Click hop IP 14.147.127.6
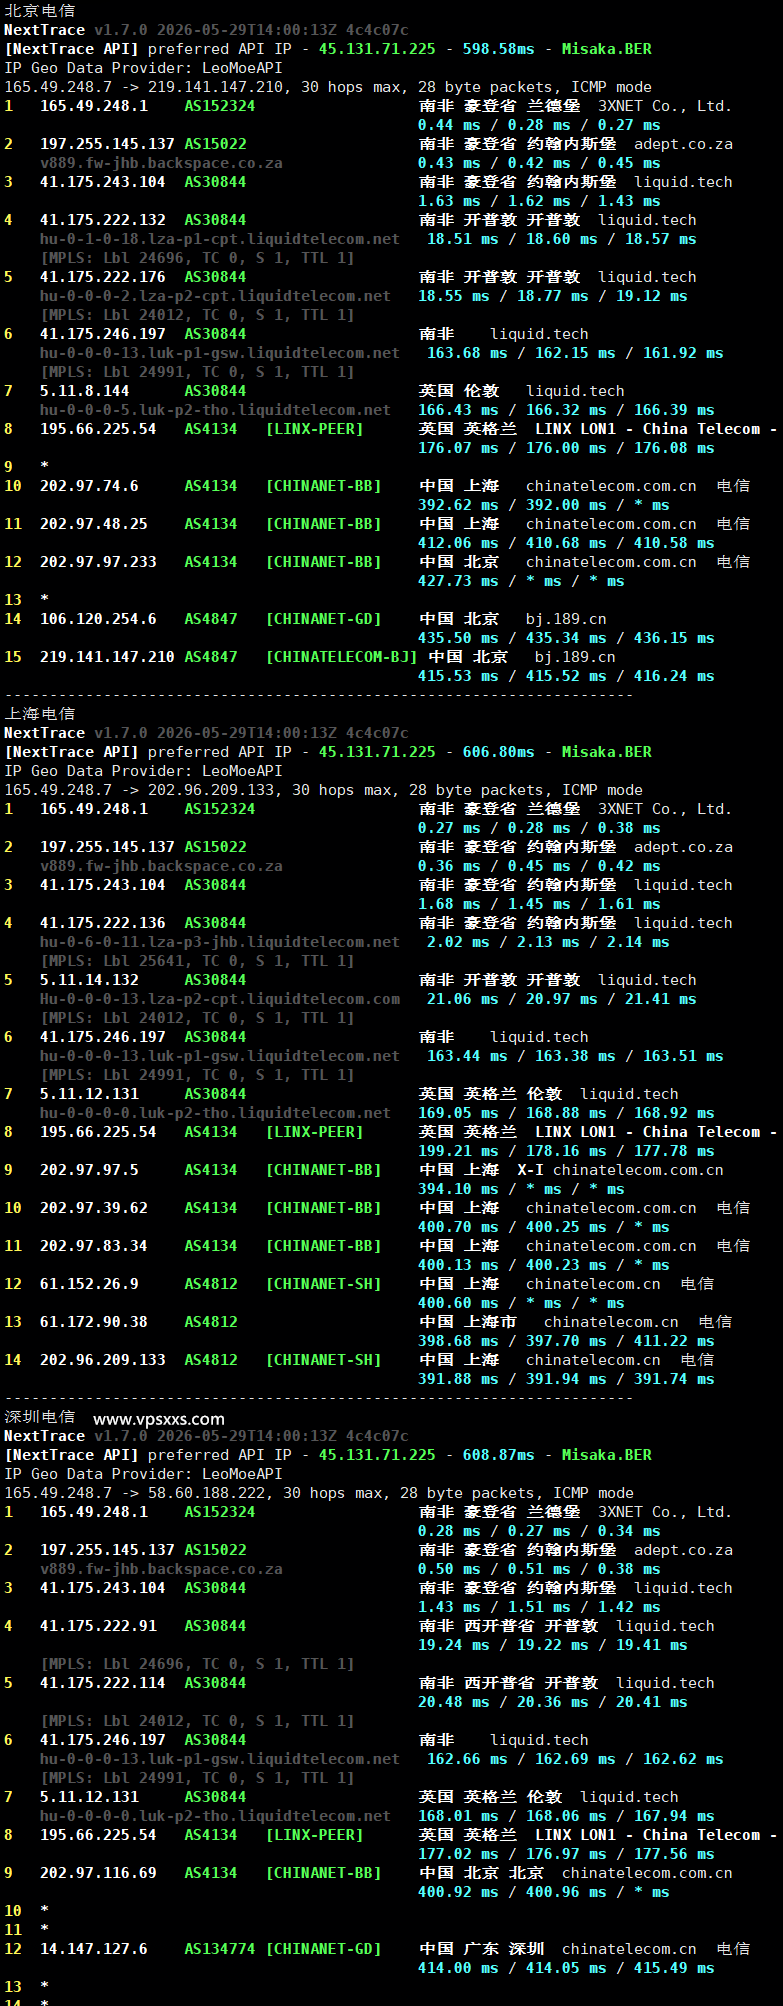 (94, 1949)
